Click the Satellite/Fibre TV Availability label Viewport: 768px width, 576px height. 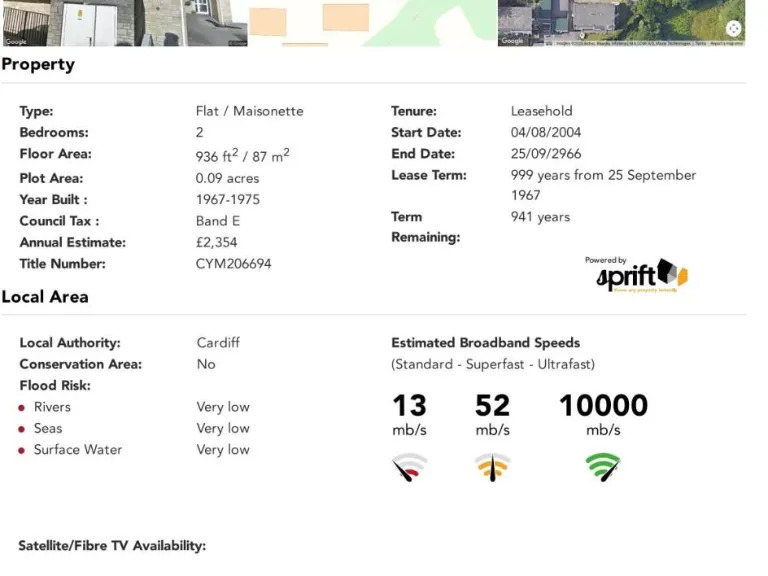112,546
